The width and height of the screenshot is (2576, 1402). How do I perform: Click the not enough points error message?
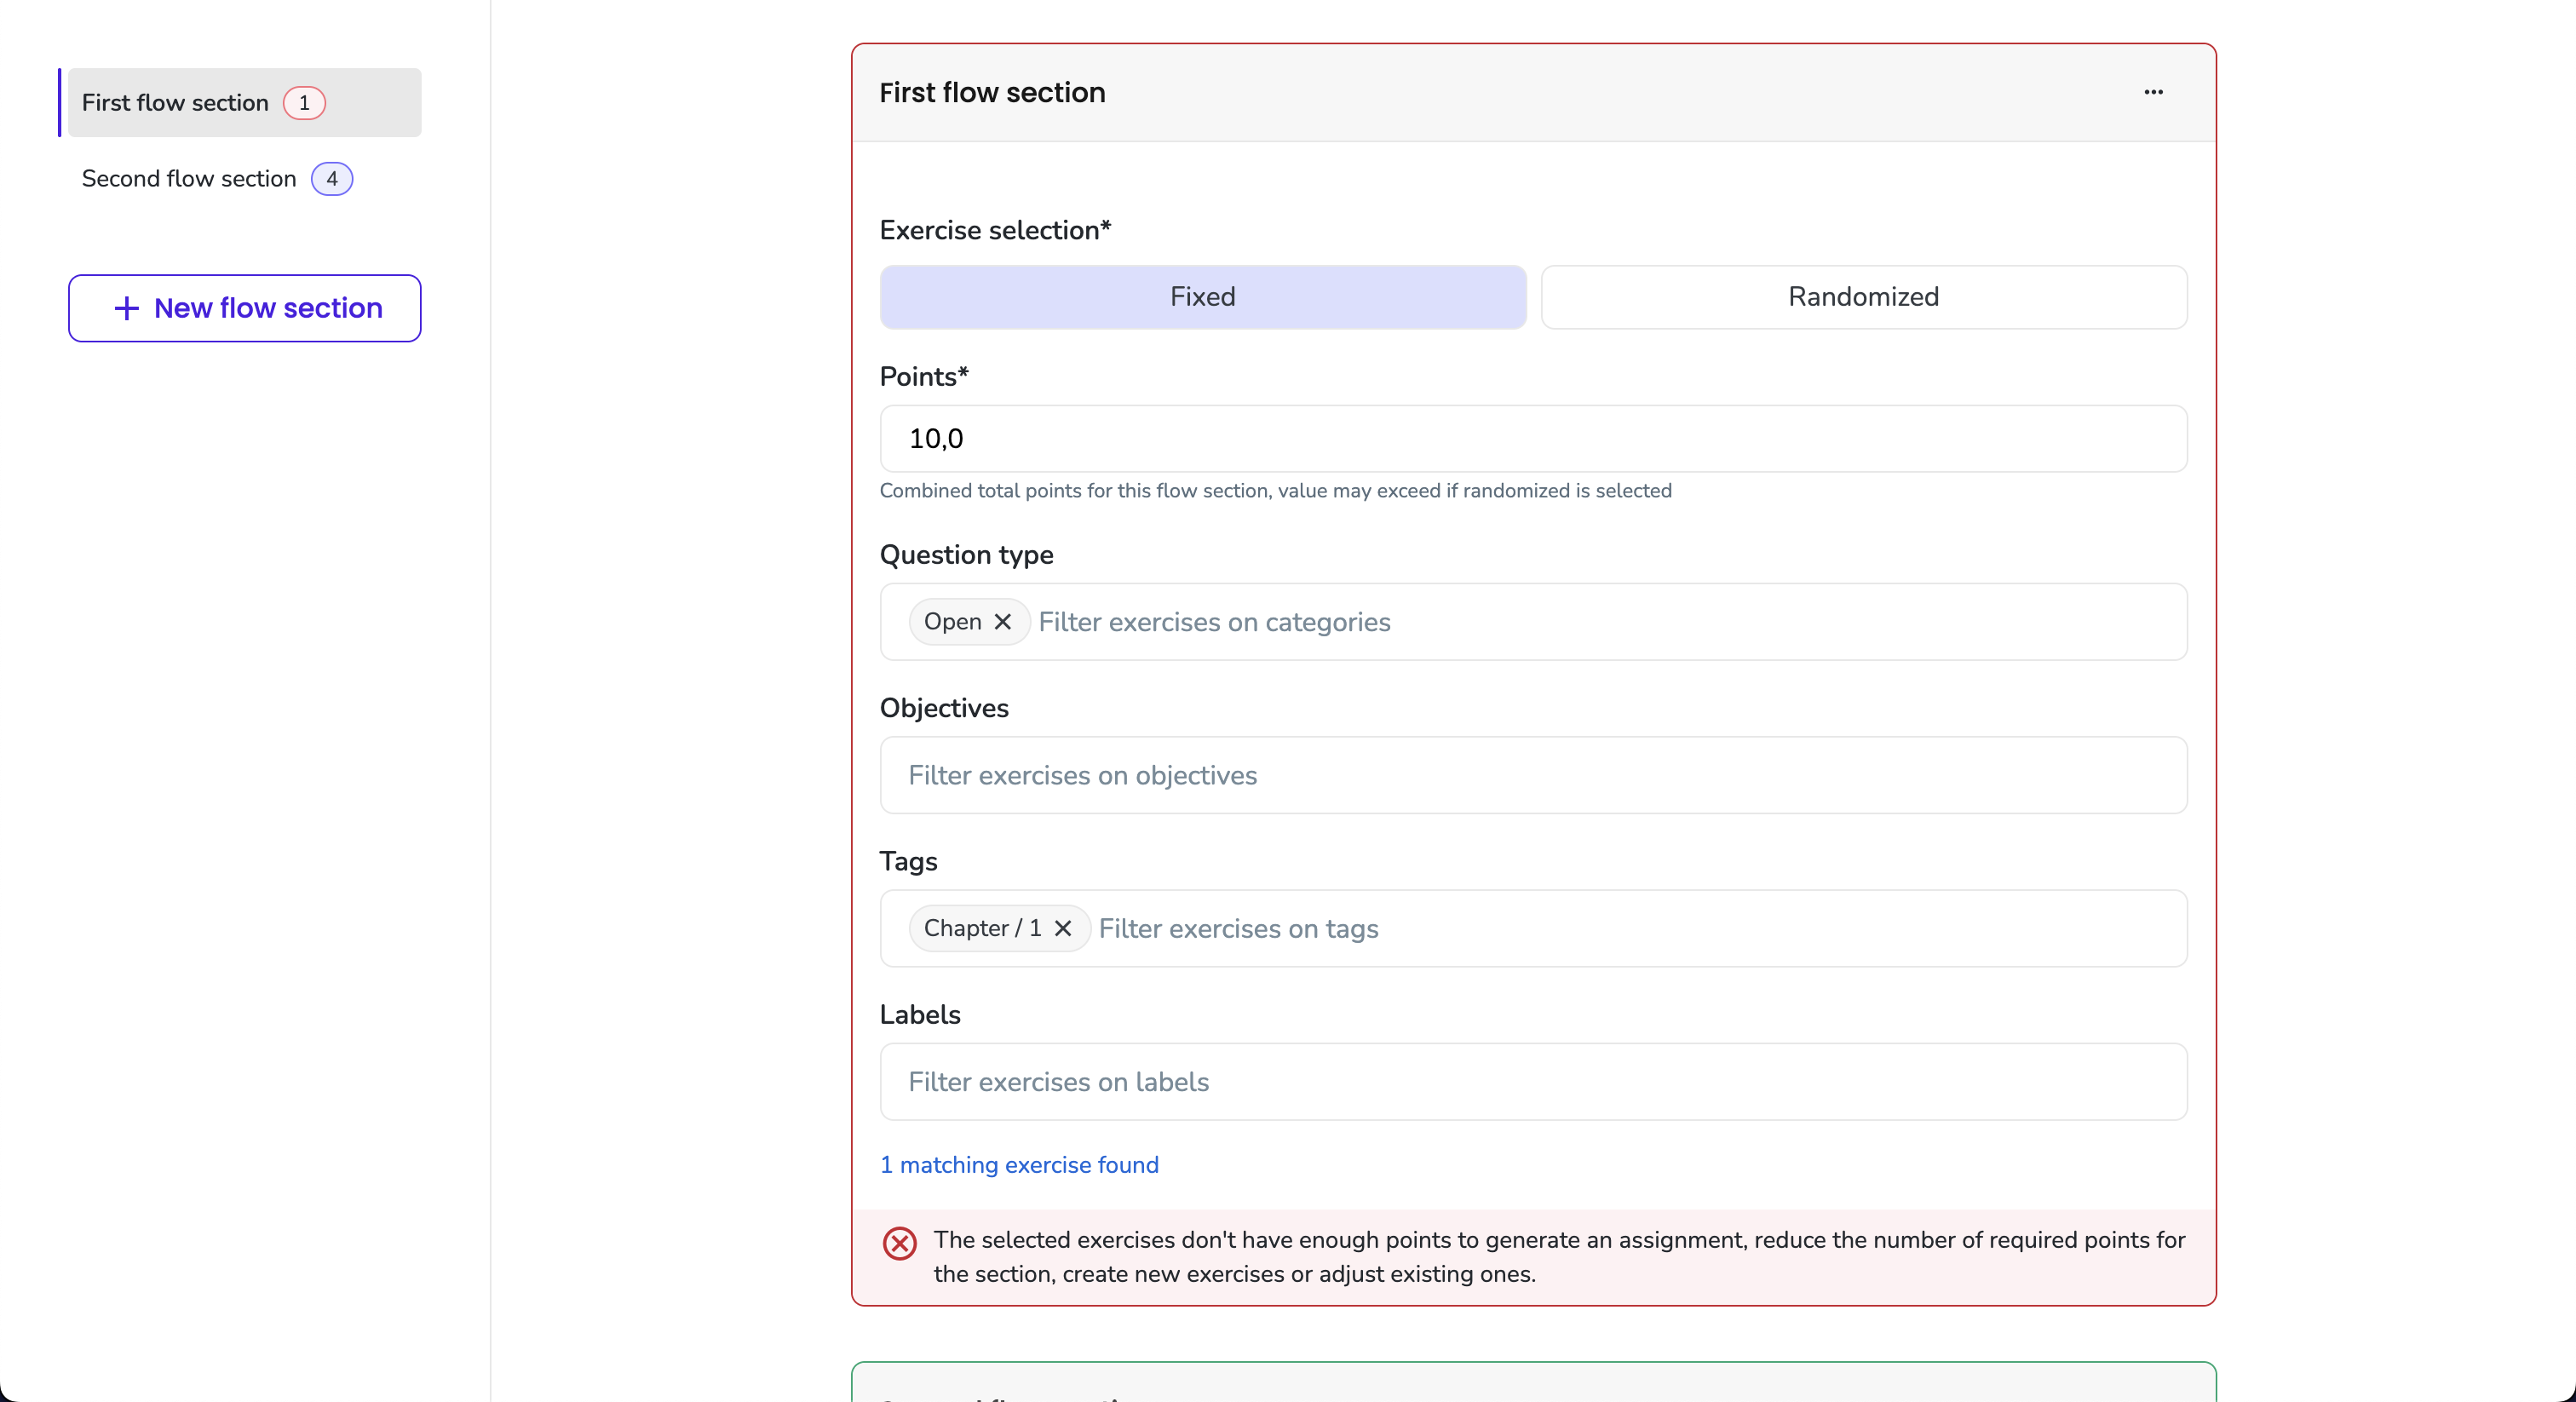tap(1559, 1256)
